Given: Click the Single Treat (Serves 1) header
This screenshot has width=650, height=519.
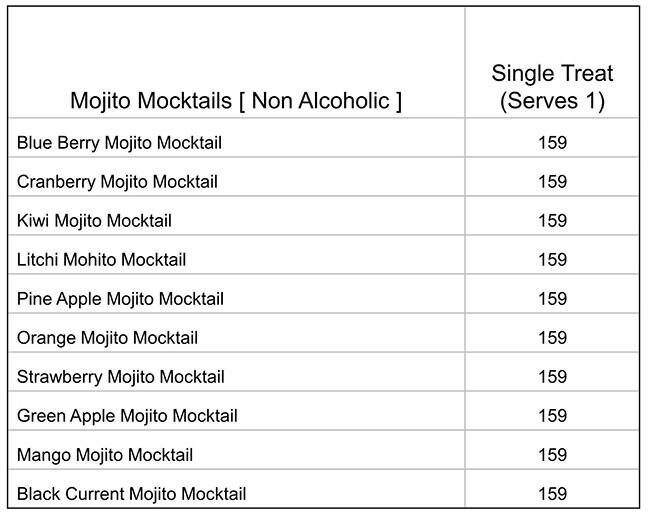Looking at the screenshot, I should tap(552, 87).
